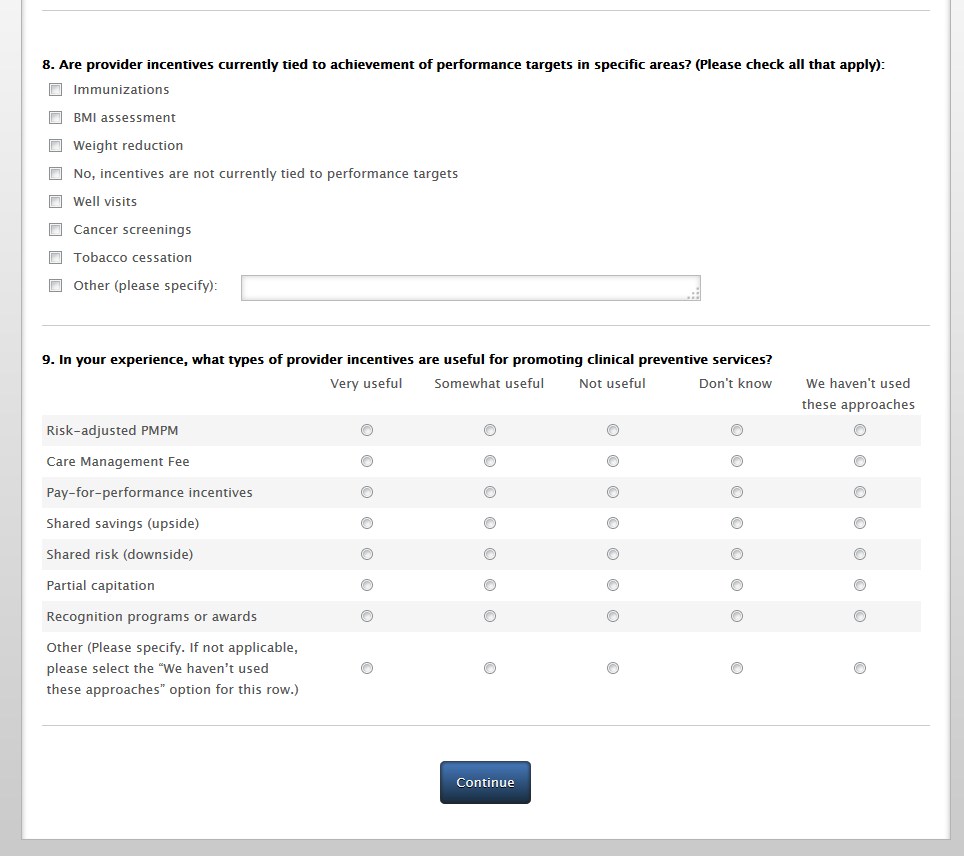This screenshot has width=964, height=856.
Task: Select Not useful for Recognition programs or awards
Action: click(x=613, y=616)
